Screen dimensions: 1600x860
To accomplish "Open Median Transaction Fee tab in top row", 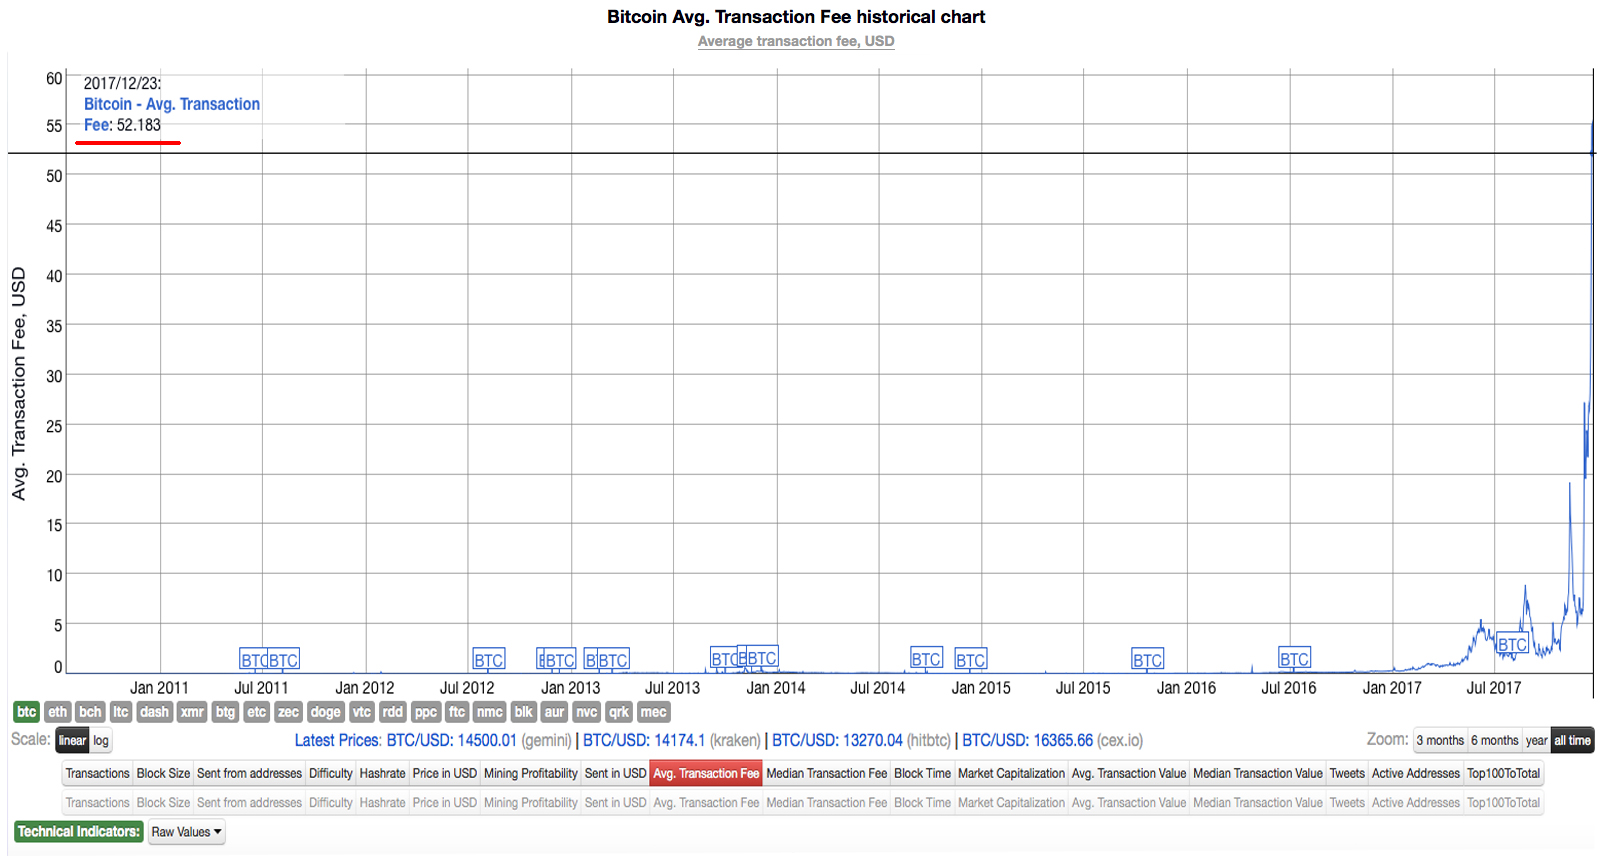I will pos(826,774).
